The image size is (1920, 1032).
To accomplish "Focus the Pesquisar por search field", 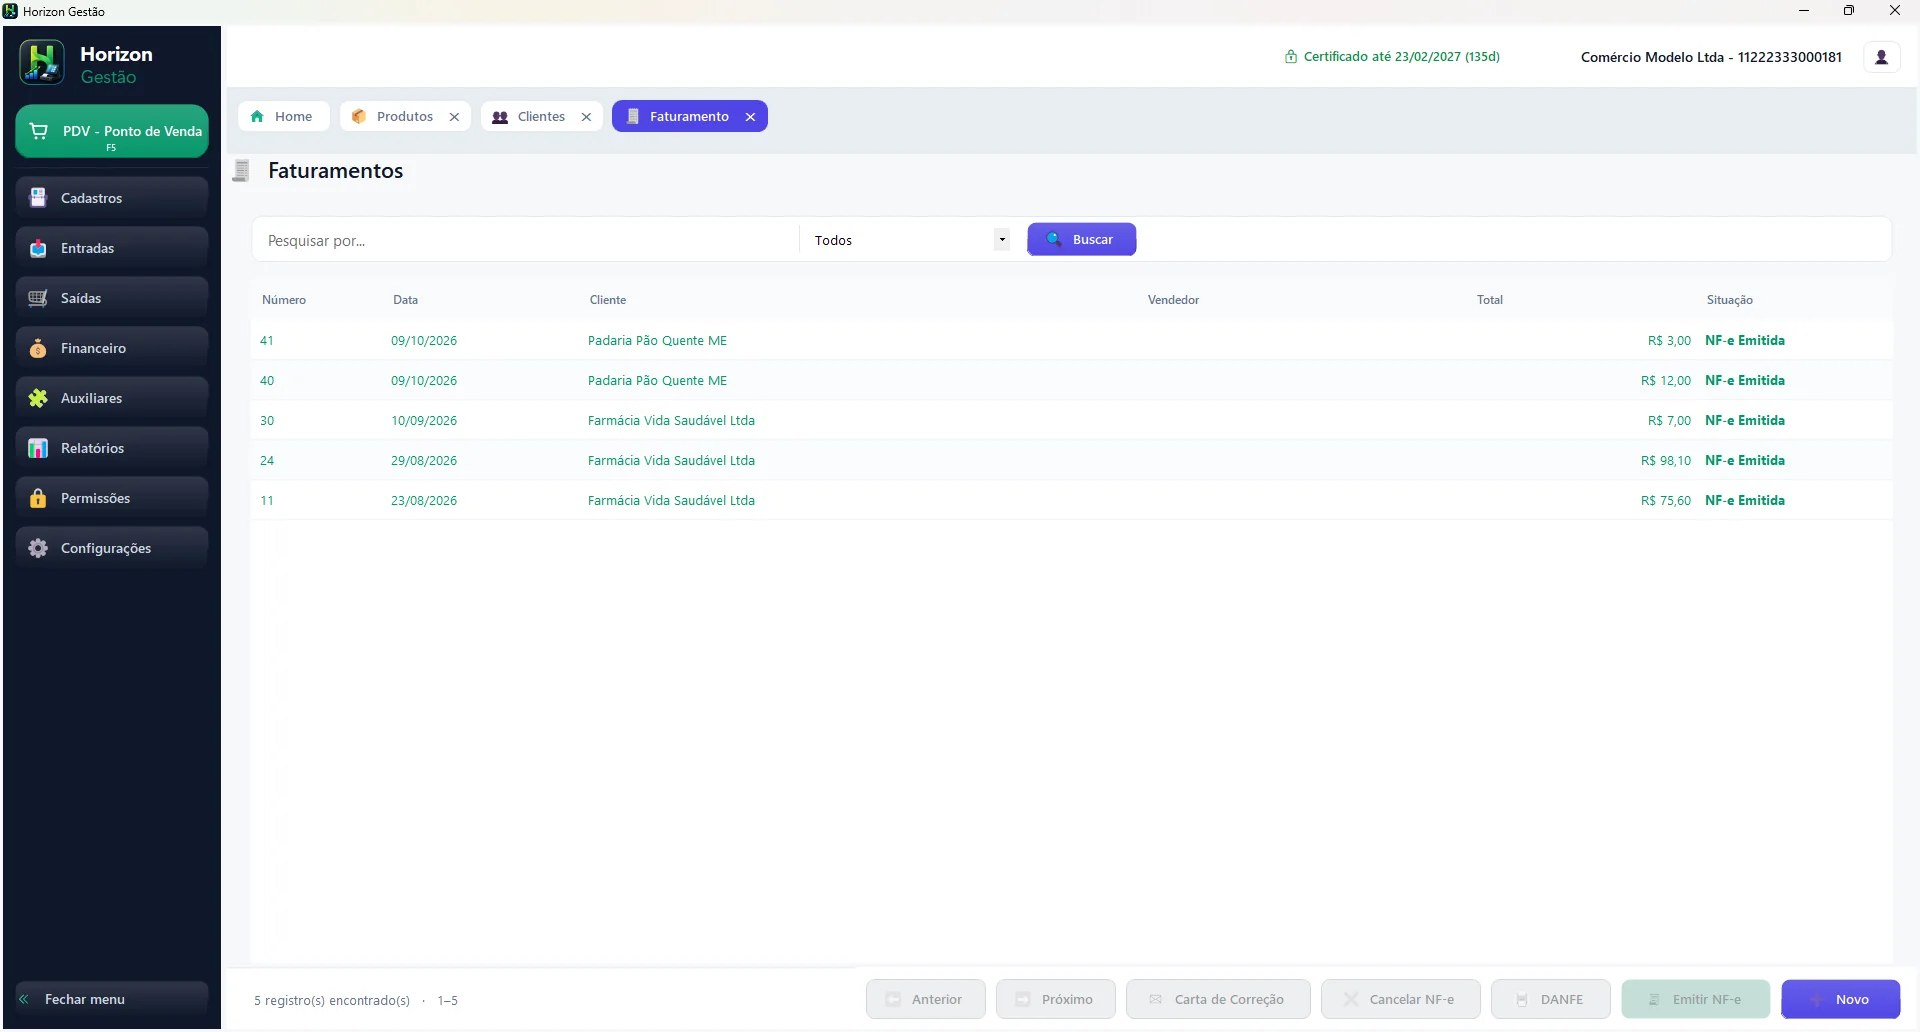I will [528, 241].
